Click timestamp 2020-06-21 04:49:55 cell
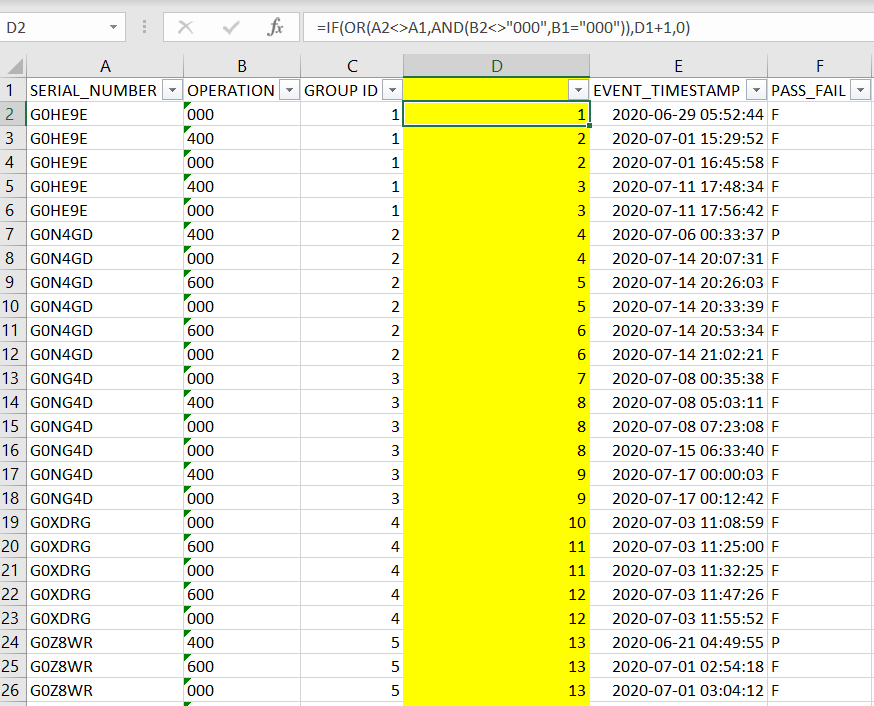The image size is (874, 706). [x=678, y=642]
